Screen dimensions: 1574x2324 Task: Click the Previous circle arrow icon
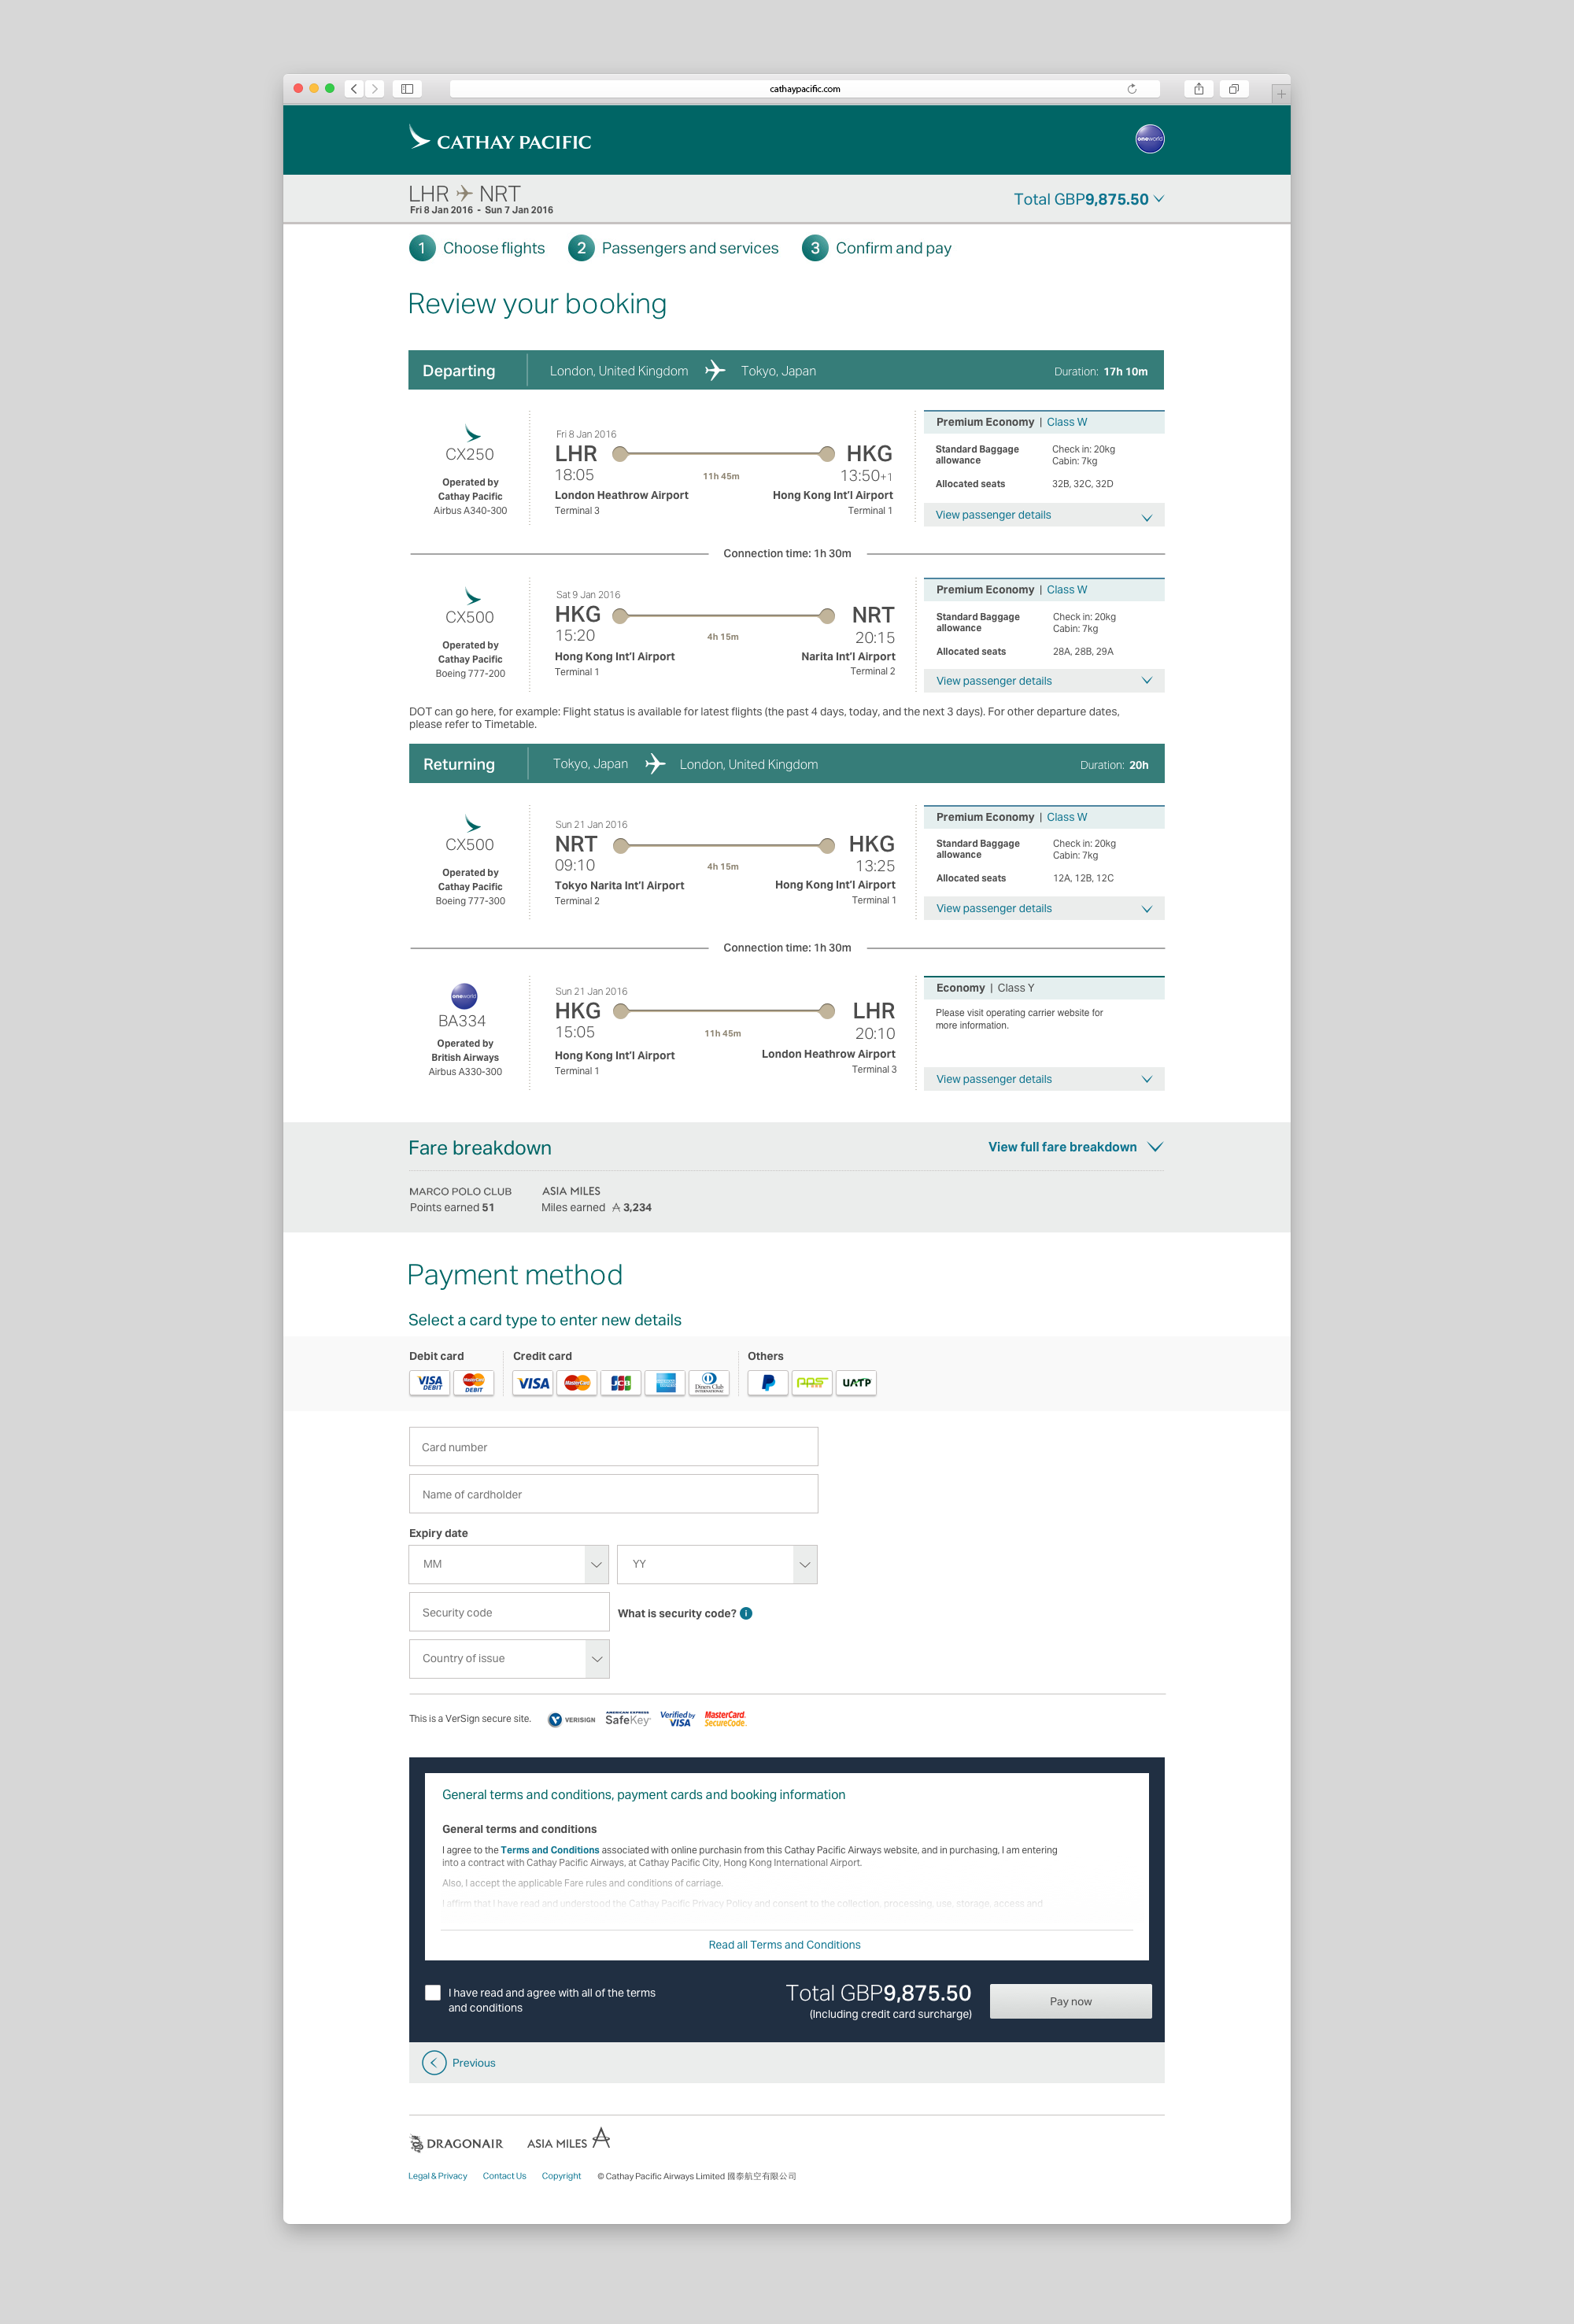[434, 2062]
